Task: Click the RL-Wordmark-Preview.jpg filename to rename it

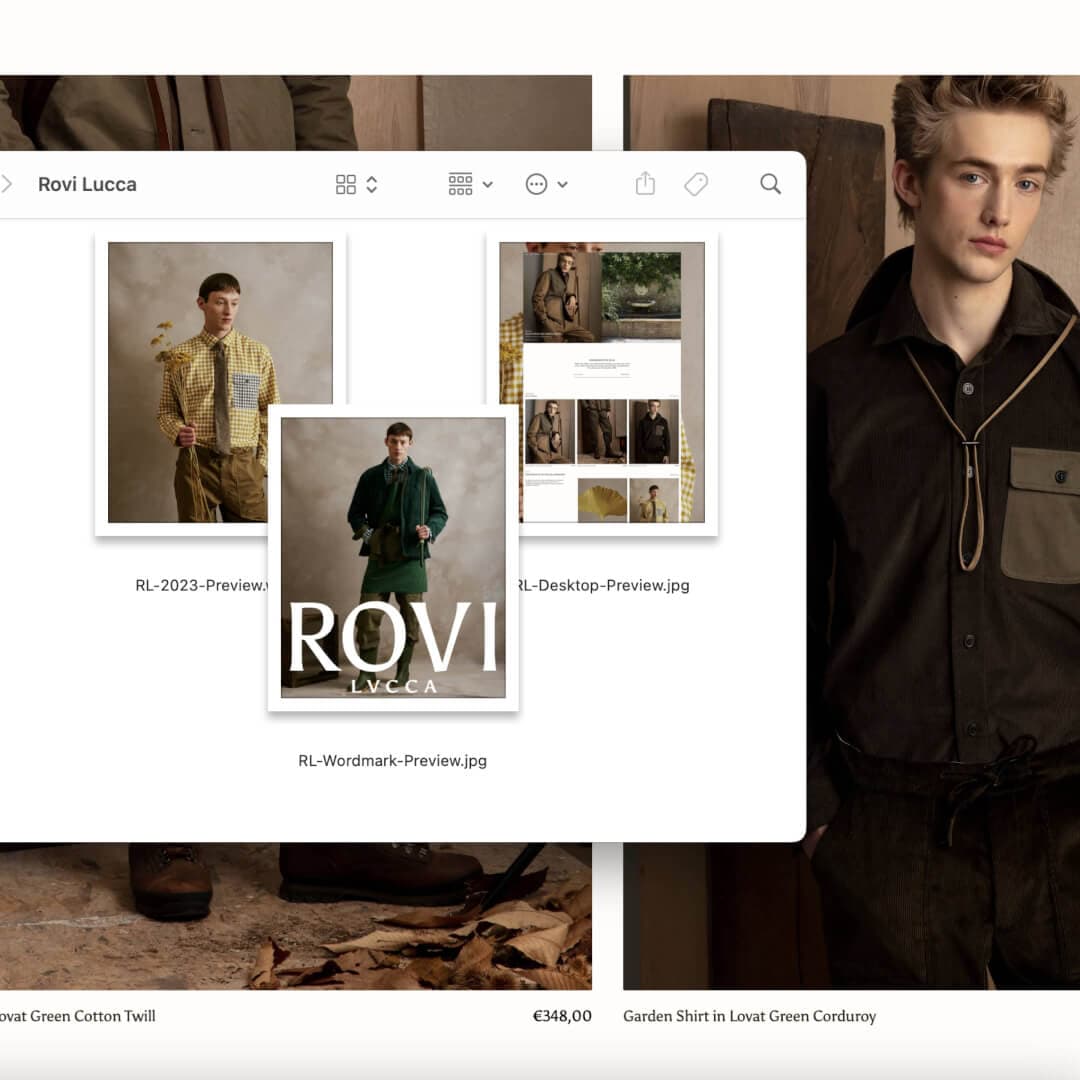Action: [x=390, y=760]
